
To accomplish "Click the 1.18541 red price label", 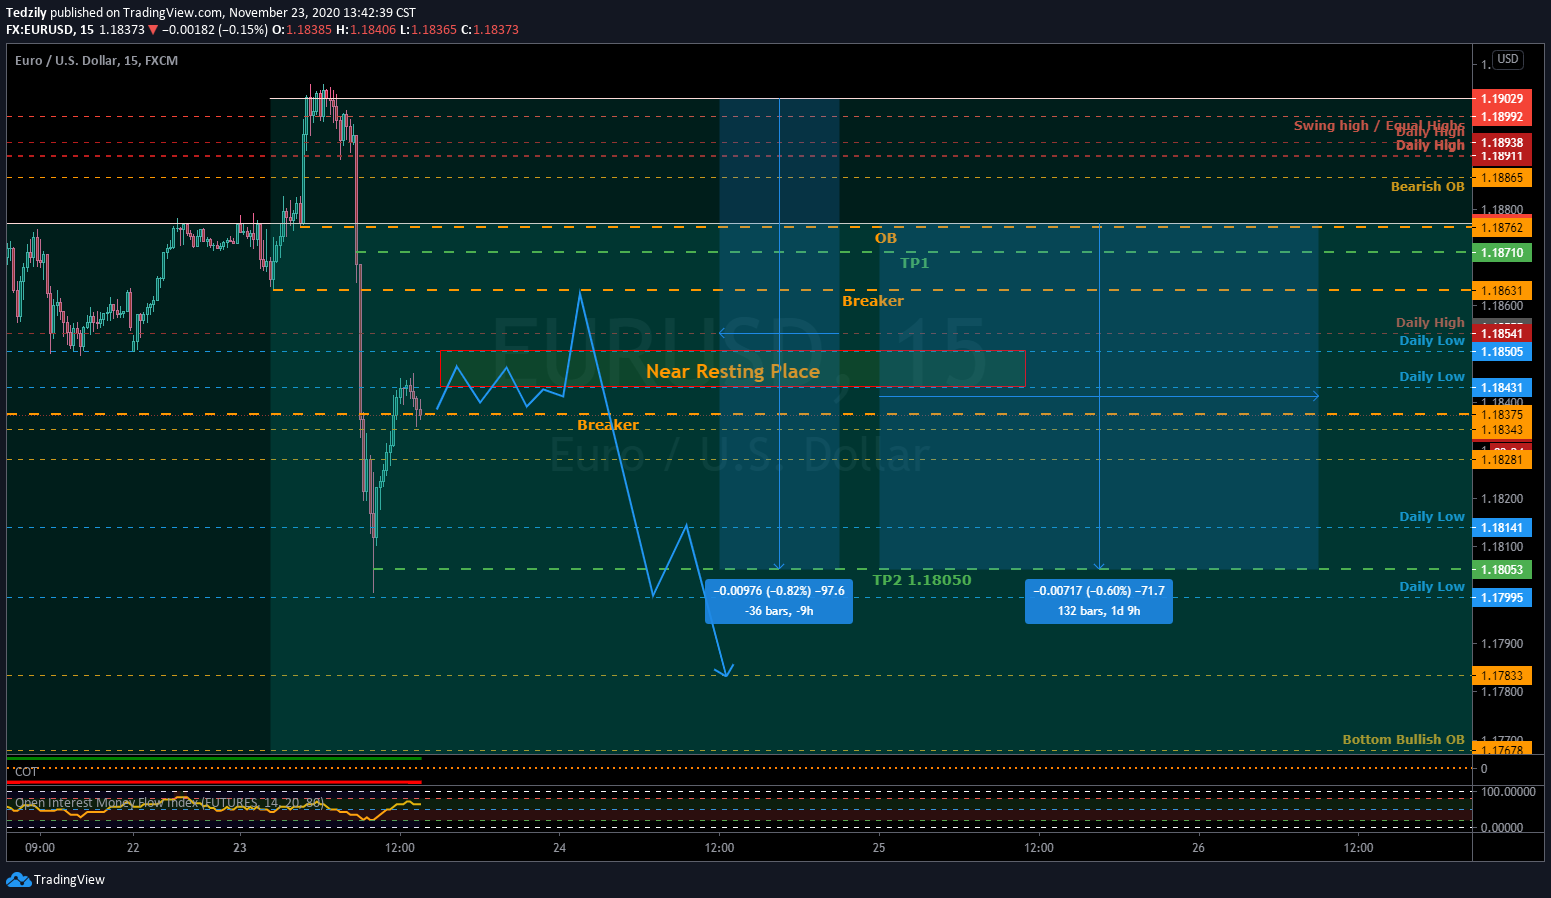I will 1502,334.
